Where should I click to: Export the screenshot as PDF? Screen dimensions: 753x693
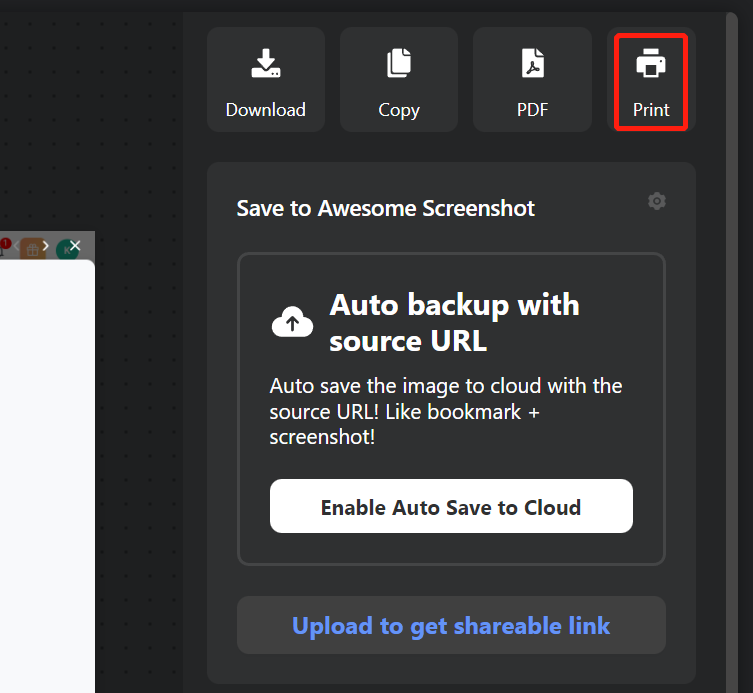coord(532,80)
